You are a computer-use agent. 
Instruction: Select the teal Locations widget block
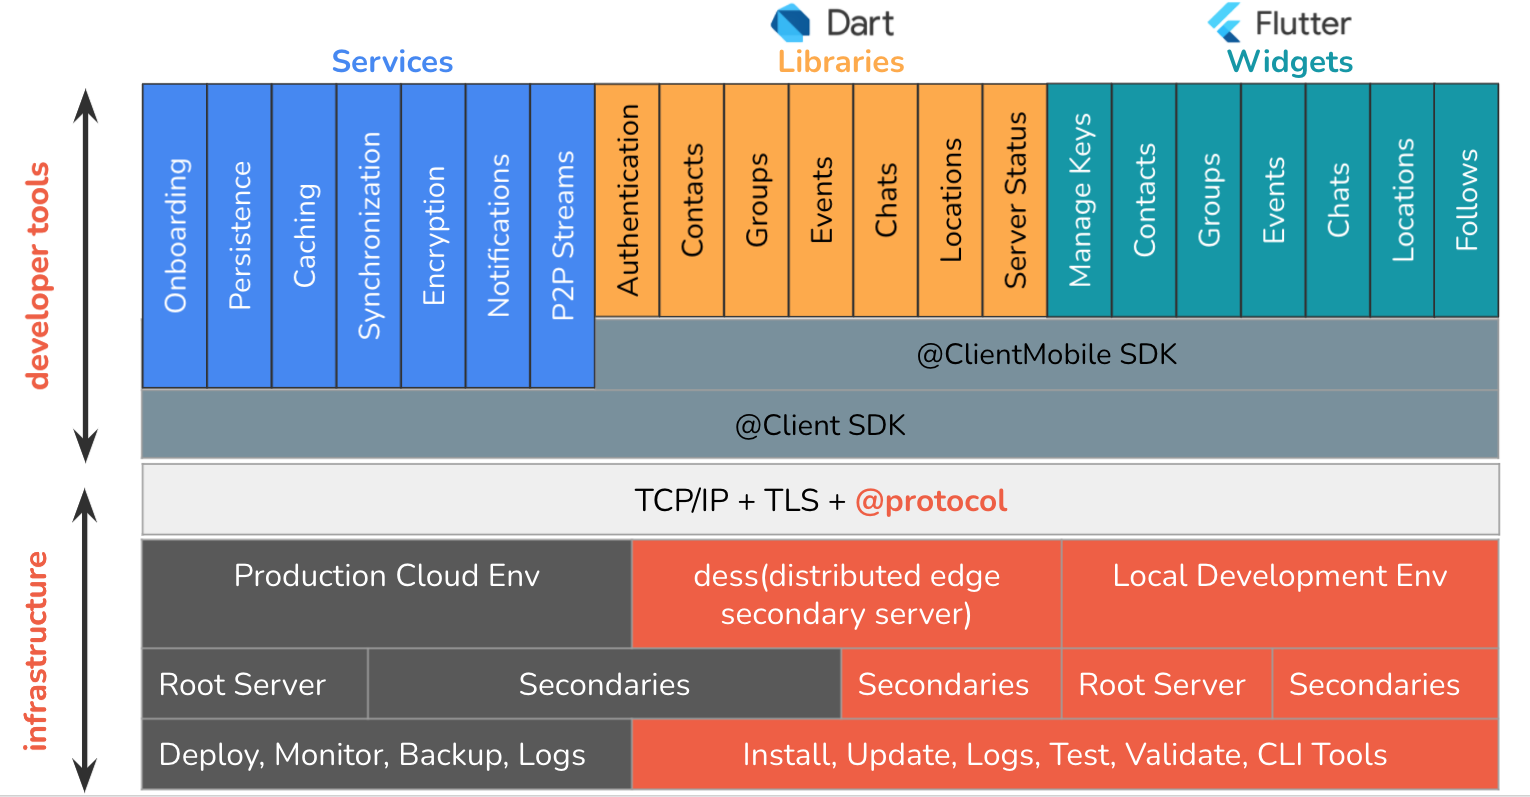coord(1402,200)
